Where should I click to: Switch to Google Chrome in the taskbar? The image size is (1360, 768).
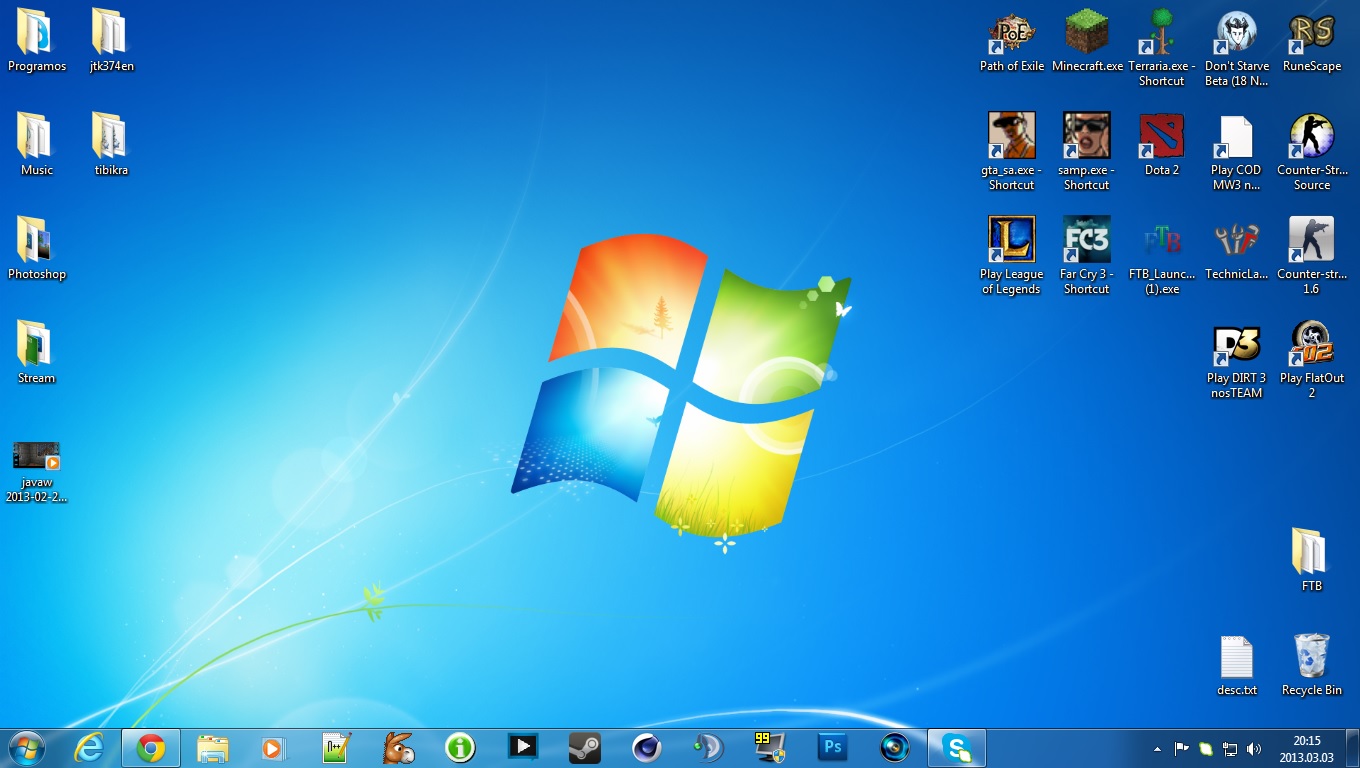[151, 748]
